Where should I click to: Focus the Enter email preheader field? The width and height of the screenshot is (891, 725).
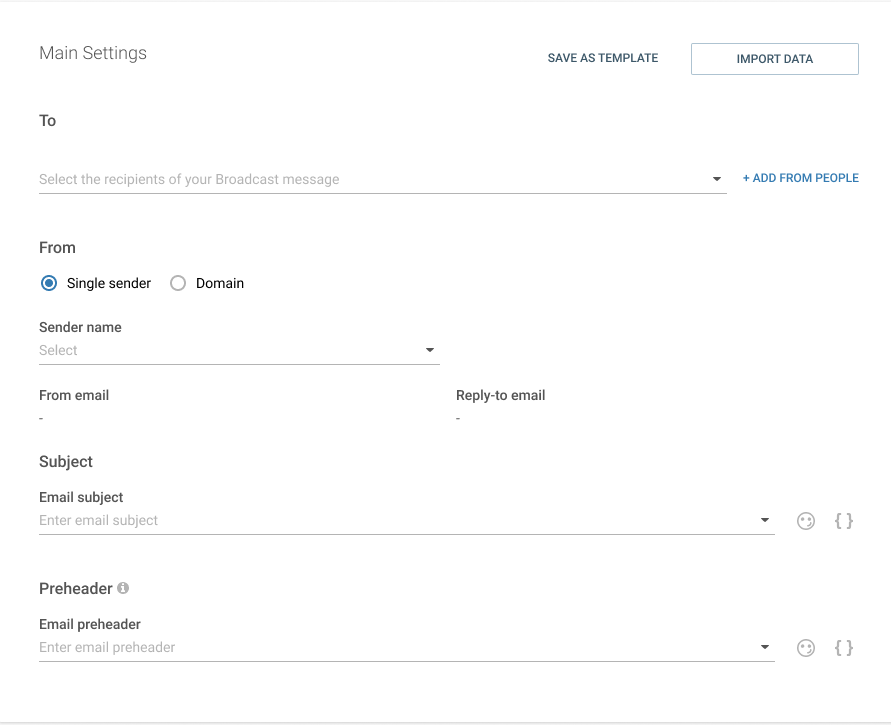pyautogui.click(x=390, y=647)
